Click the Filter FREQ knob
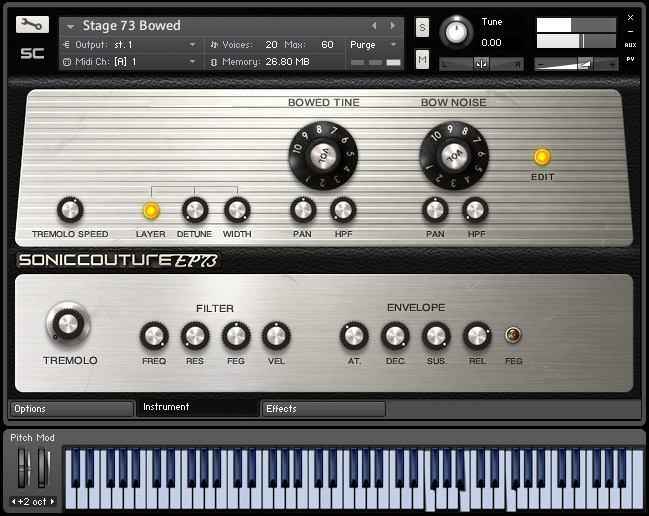This screenshot has width=649, height=516. pyautogui.click(x=154, y=336)
